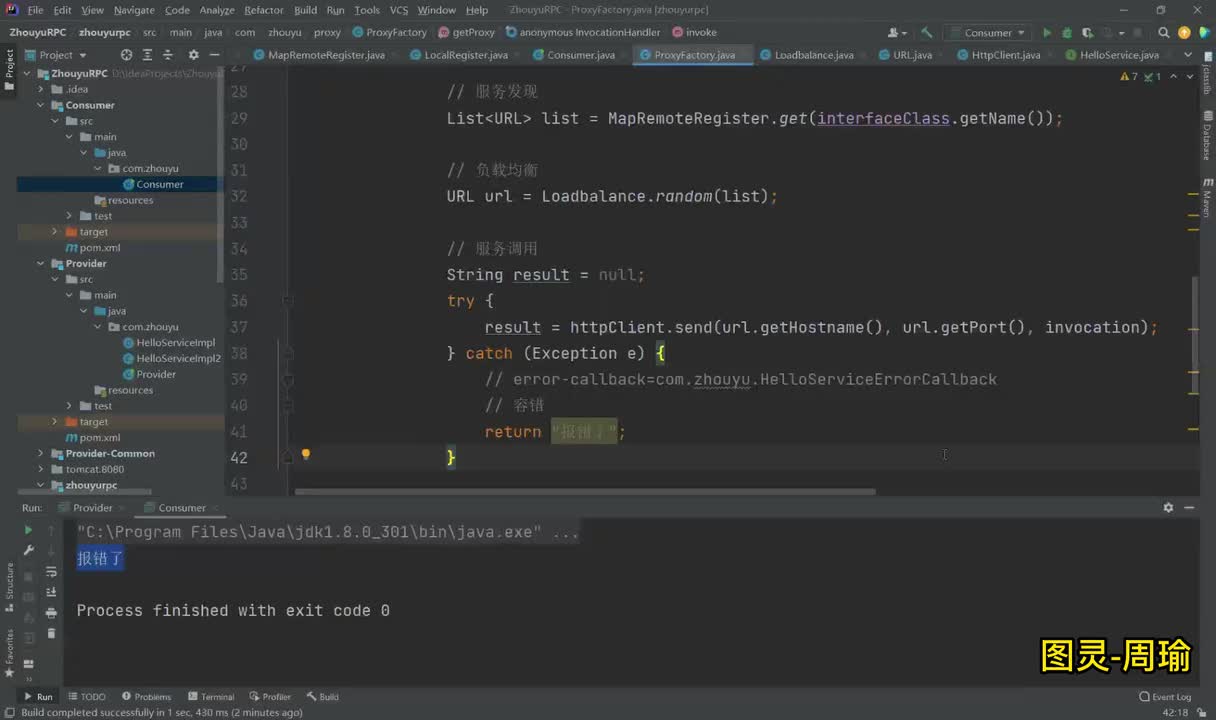
Task: Open the account user icon dropdown
Action: [897, 33]
